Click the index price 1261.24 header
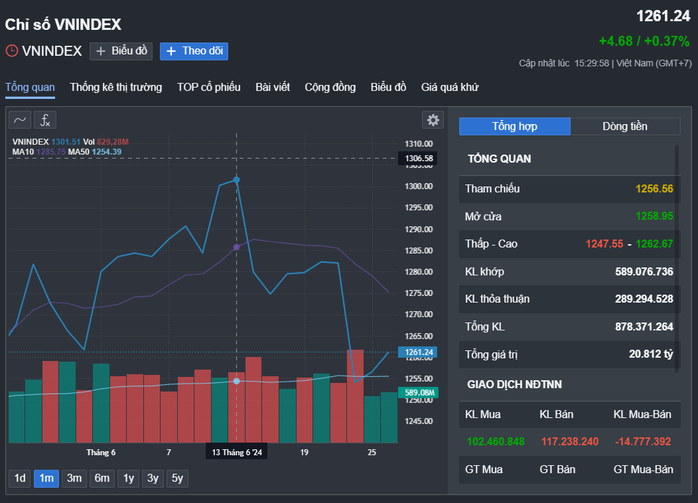Image resolution: width=698 pixels, height=503 pixels. [663, 16]
